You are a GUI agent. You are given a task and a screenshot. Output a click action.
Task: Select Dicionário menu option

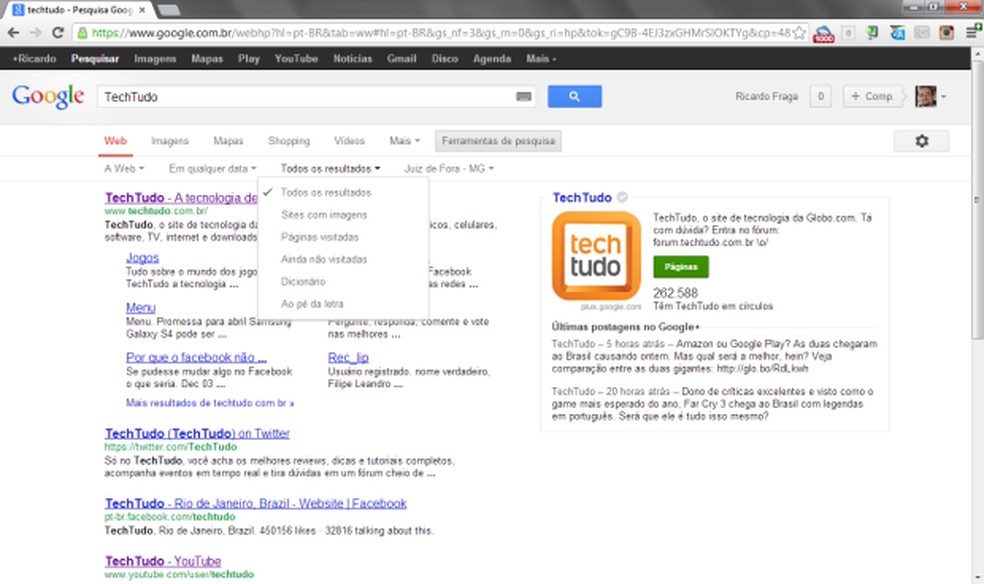[x=343, y=282]
